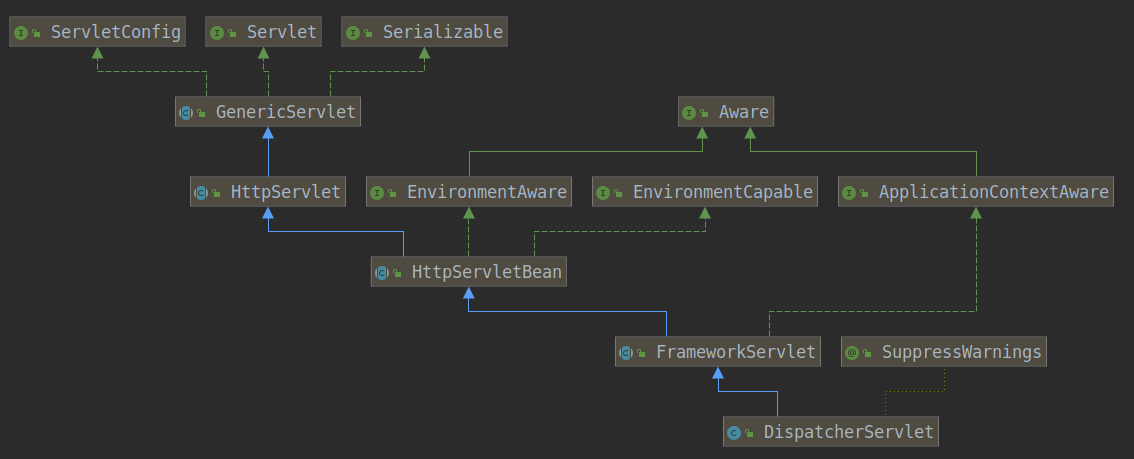Click the blue arrowhead beneath HttpServletBean
The image size is (1134, 459).
(x=468, y=294)
